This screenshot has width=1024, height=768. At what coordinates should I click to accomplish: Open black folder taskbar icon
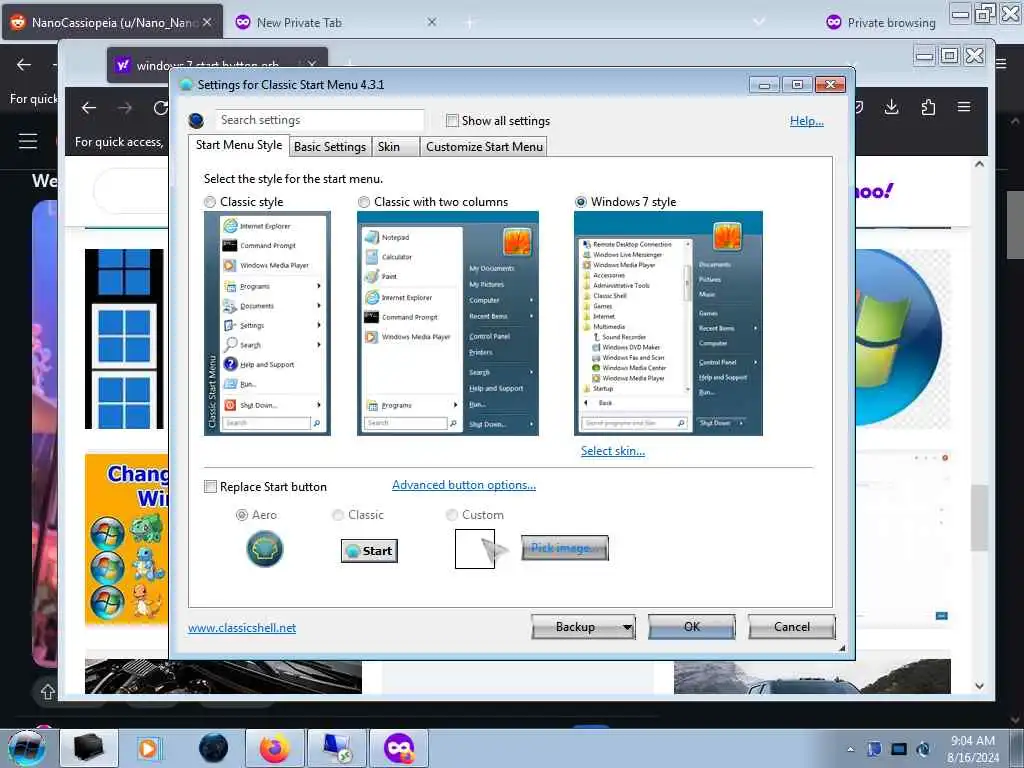[89, 748]
